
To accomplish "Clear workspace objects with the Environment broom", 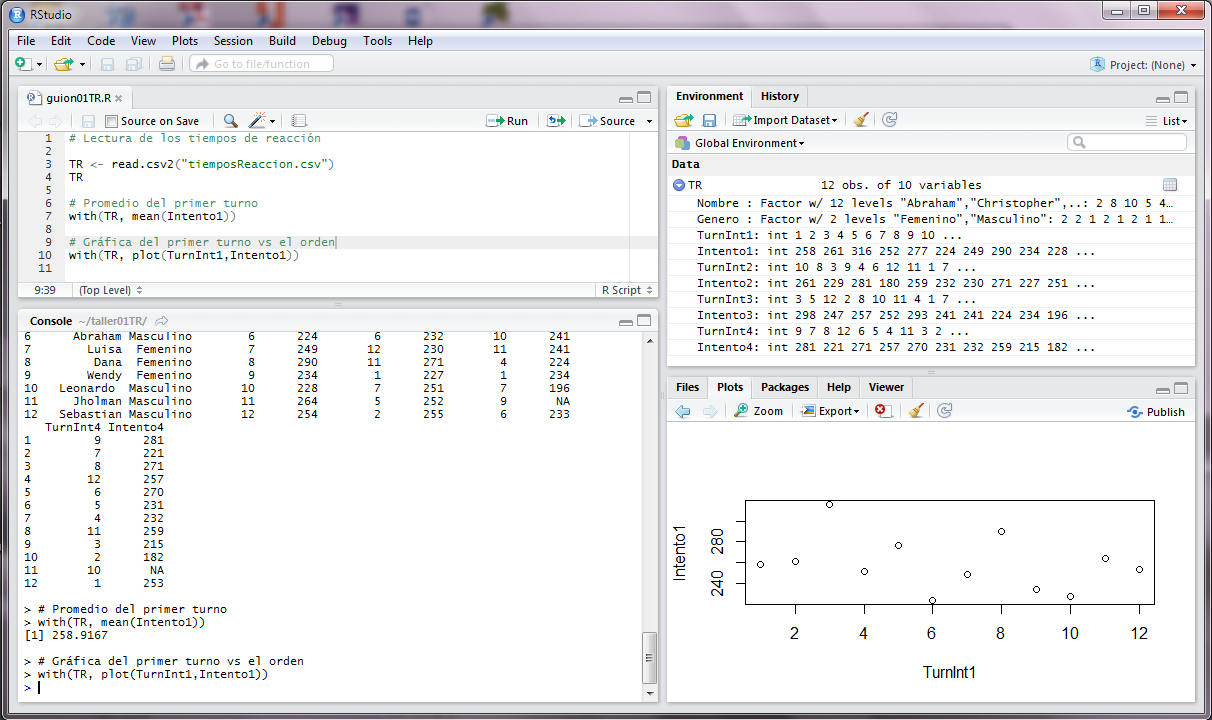I will tap(861, 120).
